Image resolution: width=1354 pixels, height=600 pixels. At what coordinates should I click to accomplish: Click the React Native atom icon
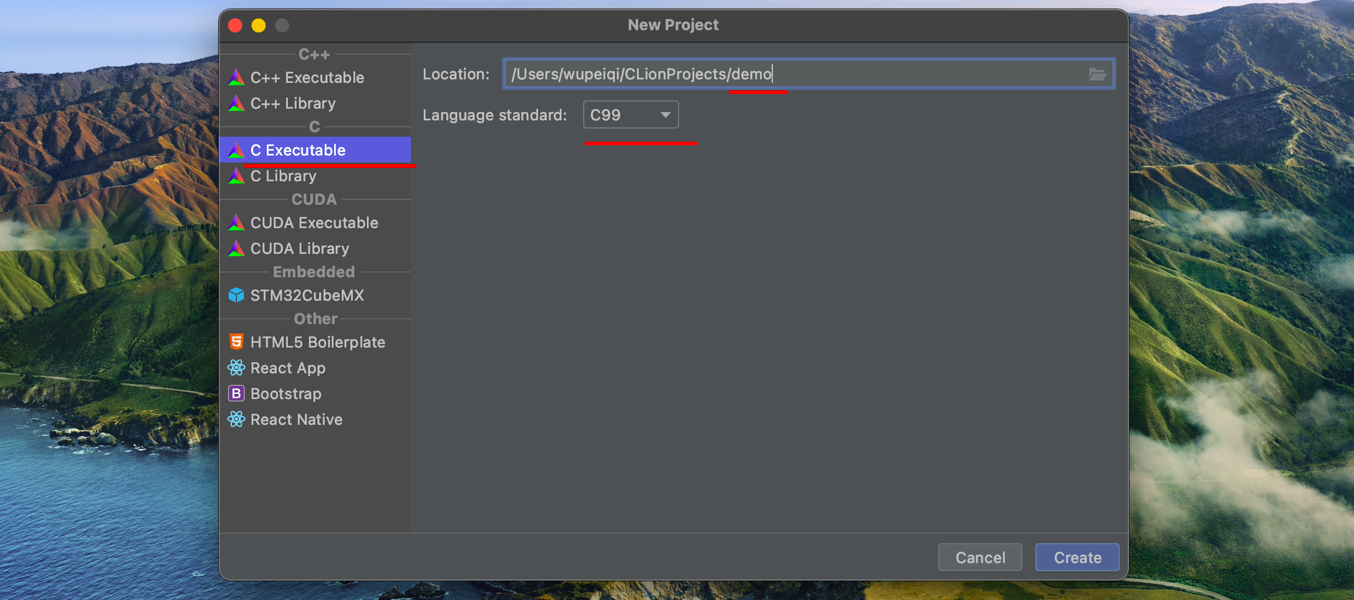(236, 420)
